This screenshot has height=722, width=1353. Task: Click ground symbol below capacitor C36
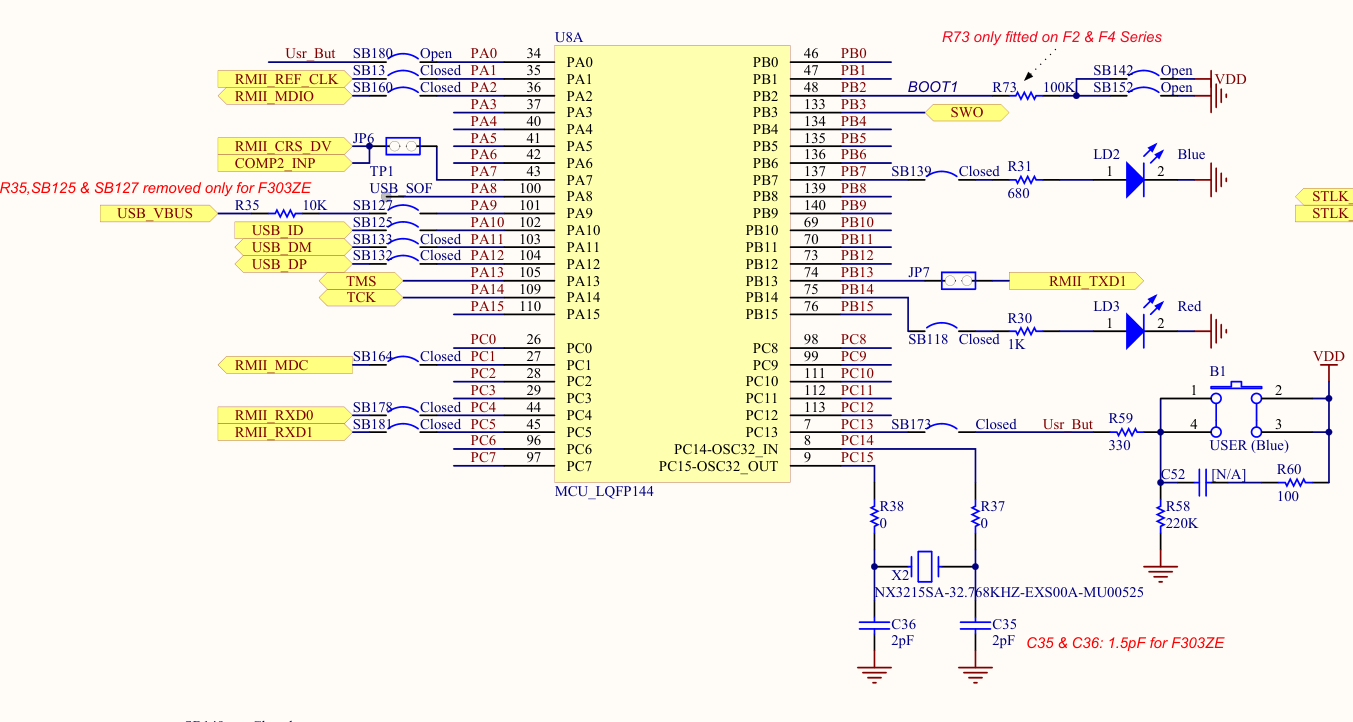point(875,674)
